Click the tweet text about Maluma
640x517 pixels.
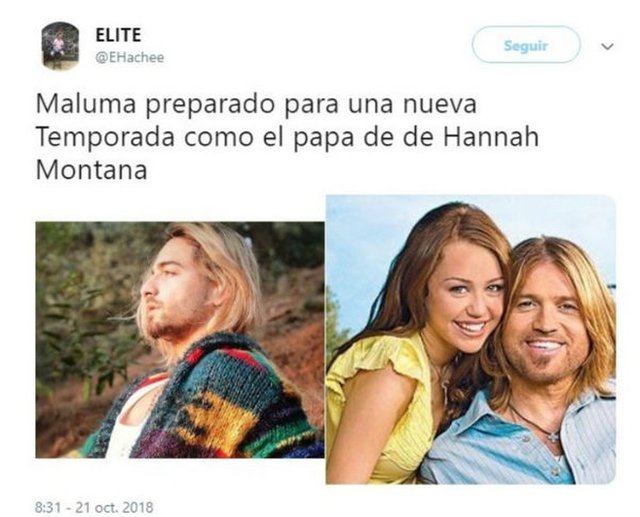[287, 137]
